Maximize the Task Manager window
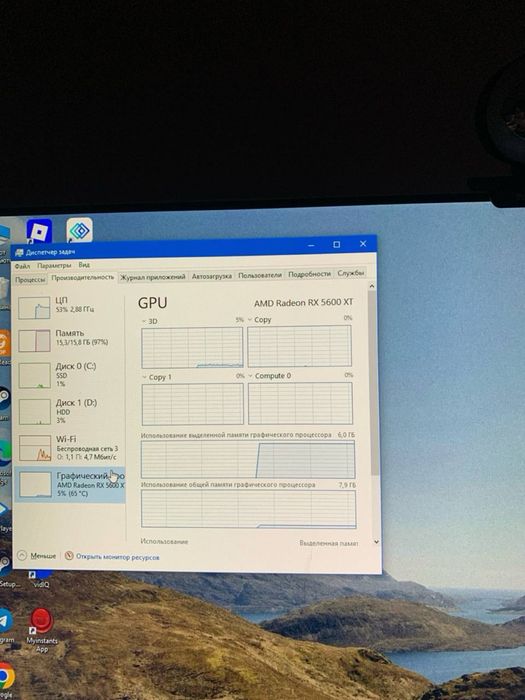The width and height of the screenshot is (525, 700). pyautogui.click(x=337, y=244)
